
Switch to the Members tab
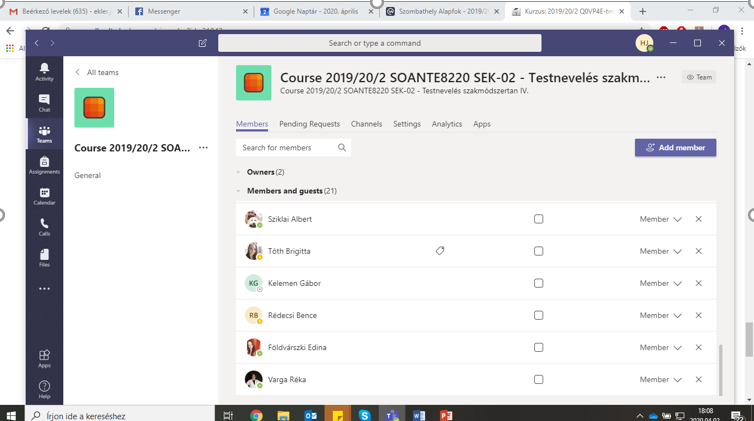pyautogui.click(x=252, y=124)
